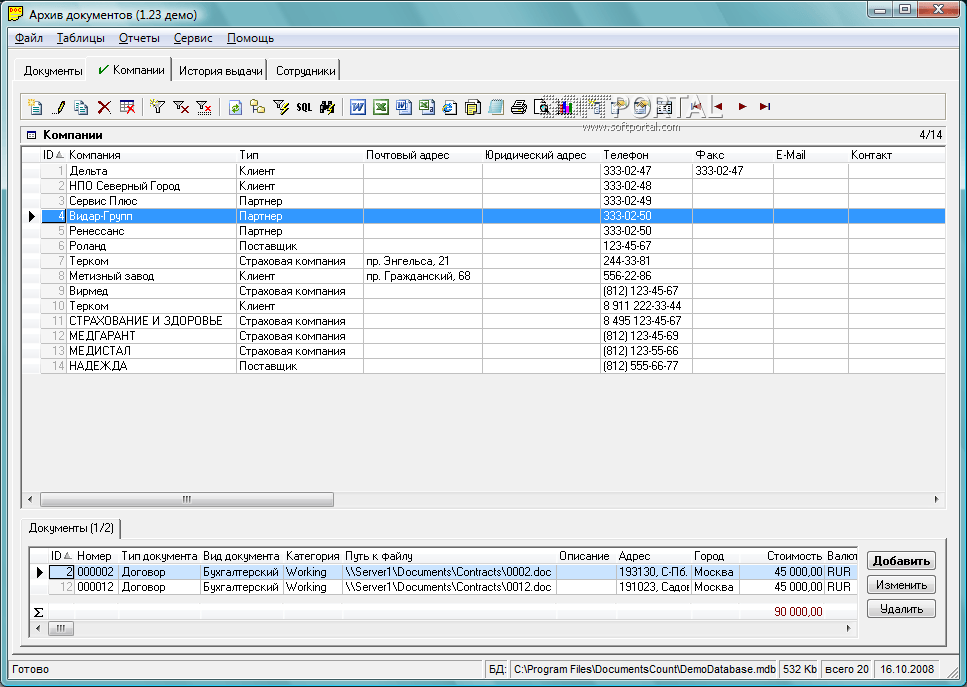Sort documents by ID column header

pos(61,556)
